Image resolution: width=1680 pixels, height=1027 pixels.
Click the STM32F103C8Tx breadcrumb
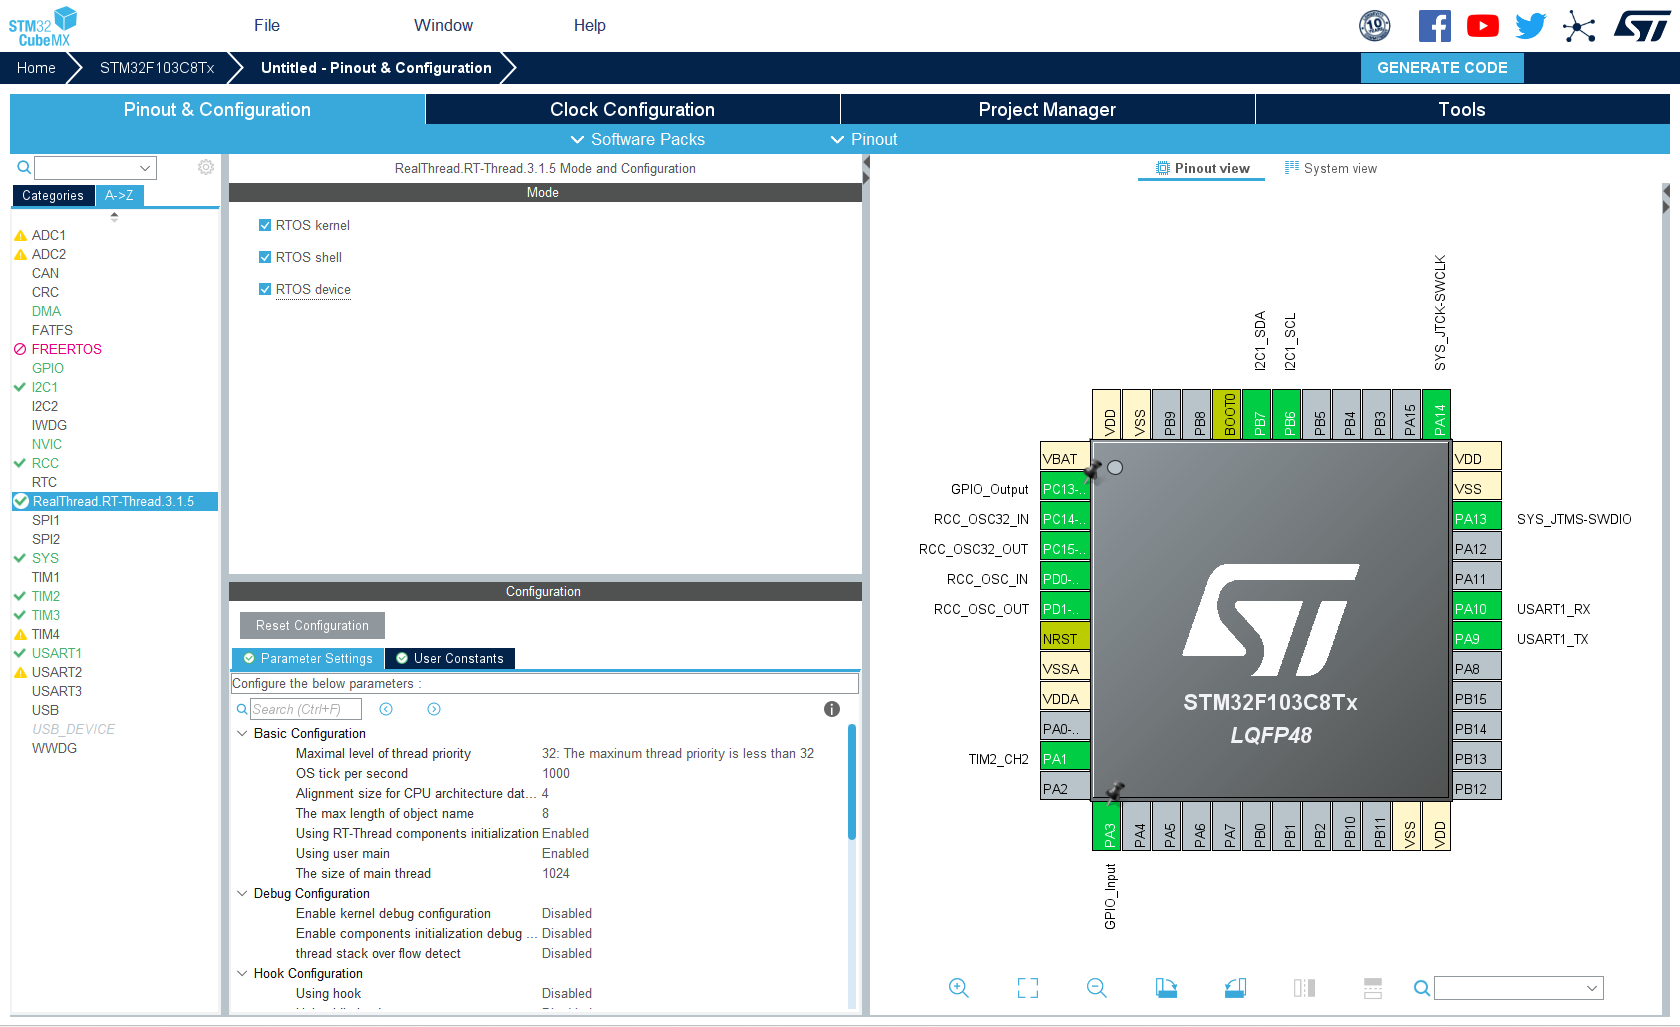[x=157, y=67]
